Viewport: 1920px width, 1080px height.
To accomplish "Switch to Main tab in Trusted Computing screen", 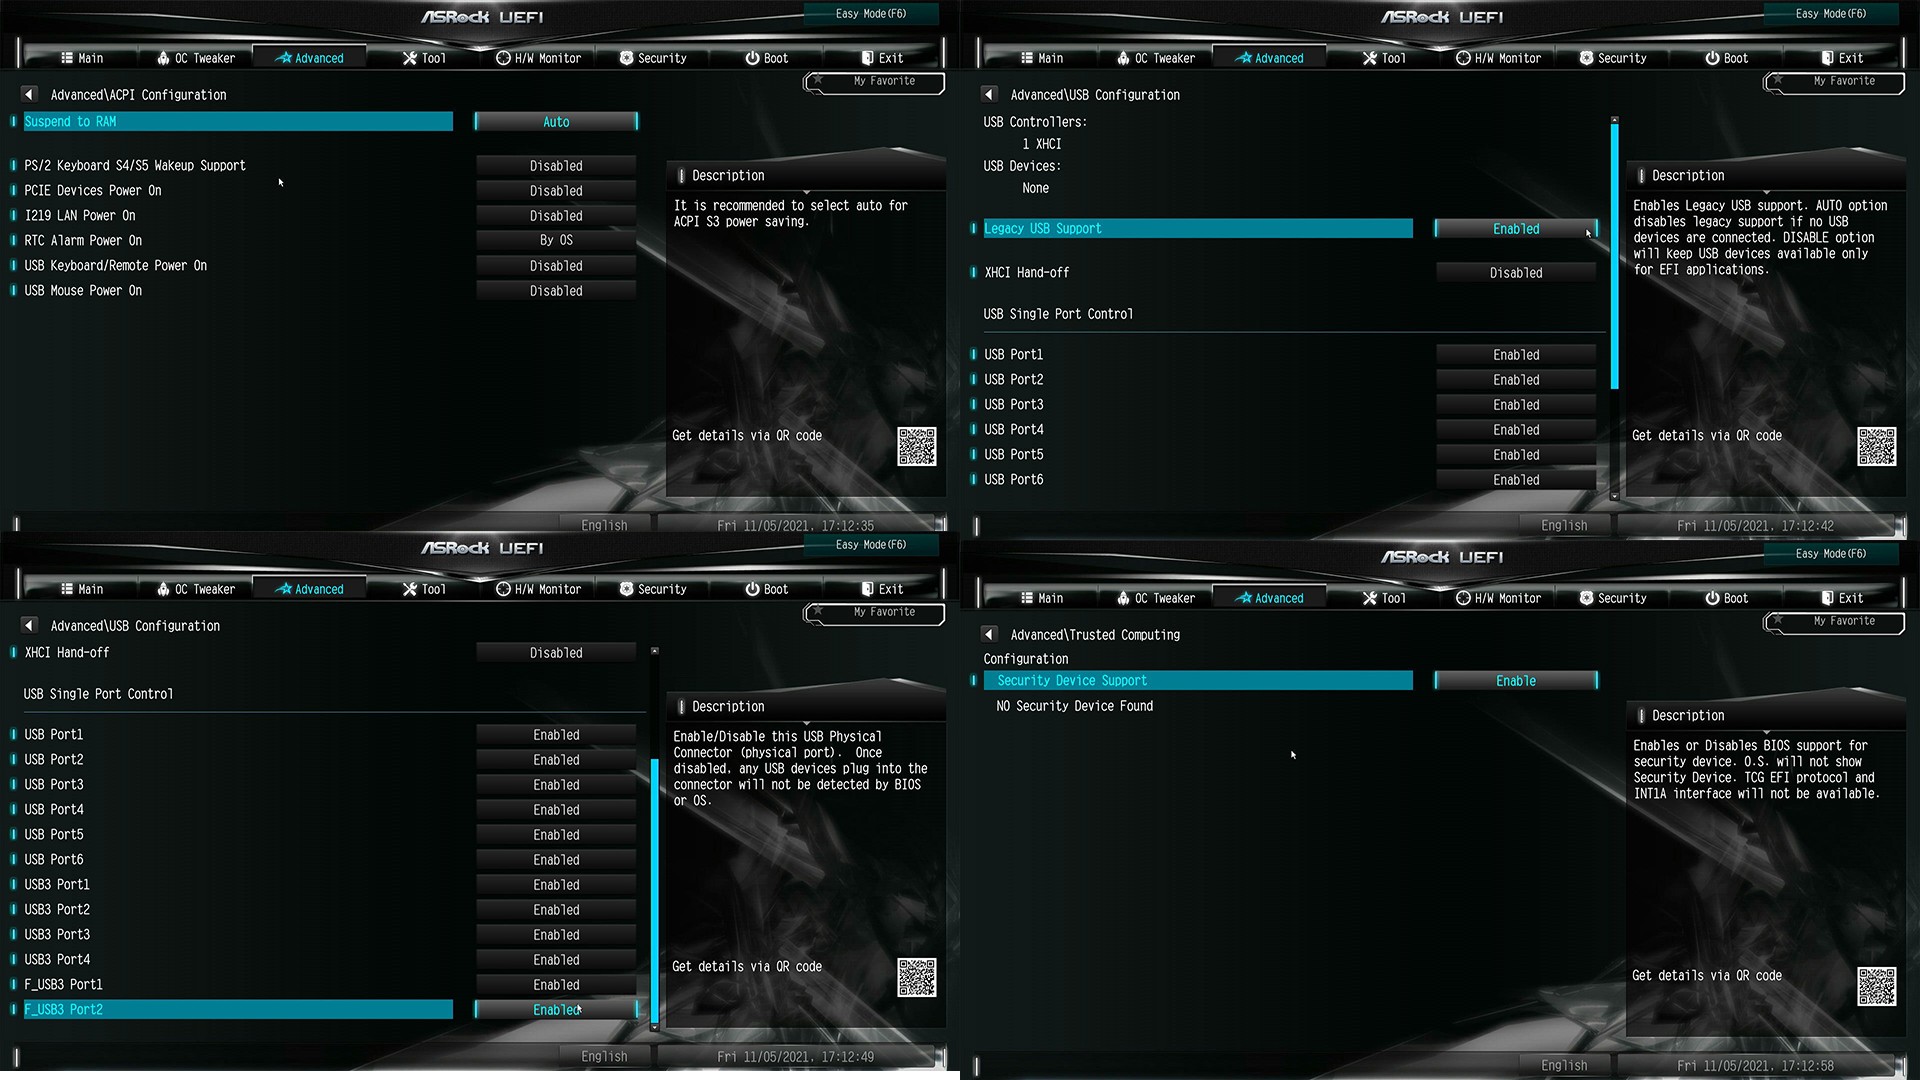I will click(1041, 598).
